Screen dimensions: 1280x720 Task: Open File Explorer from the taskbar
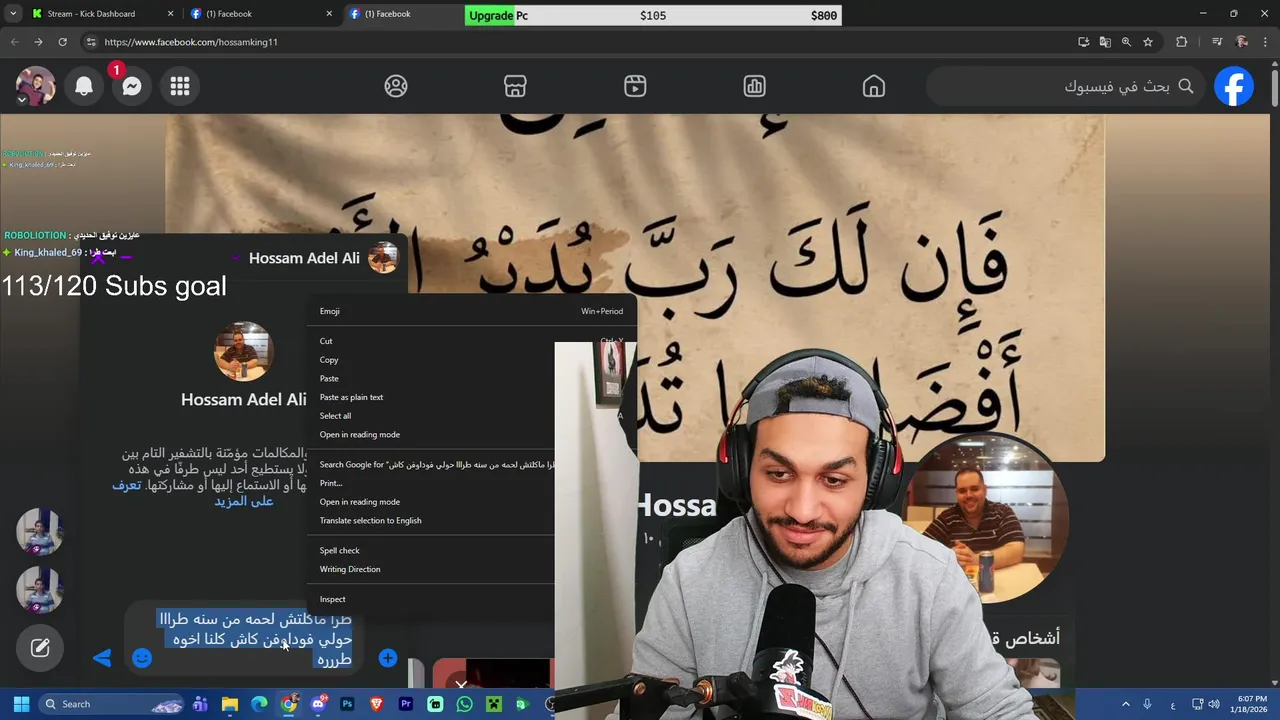pos(230,704)
